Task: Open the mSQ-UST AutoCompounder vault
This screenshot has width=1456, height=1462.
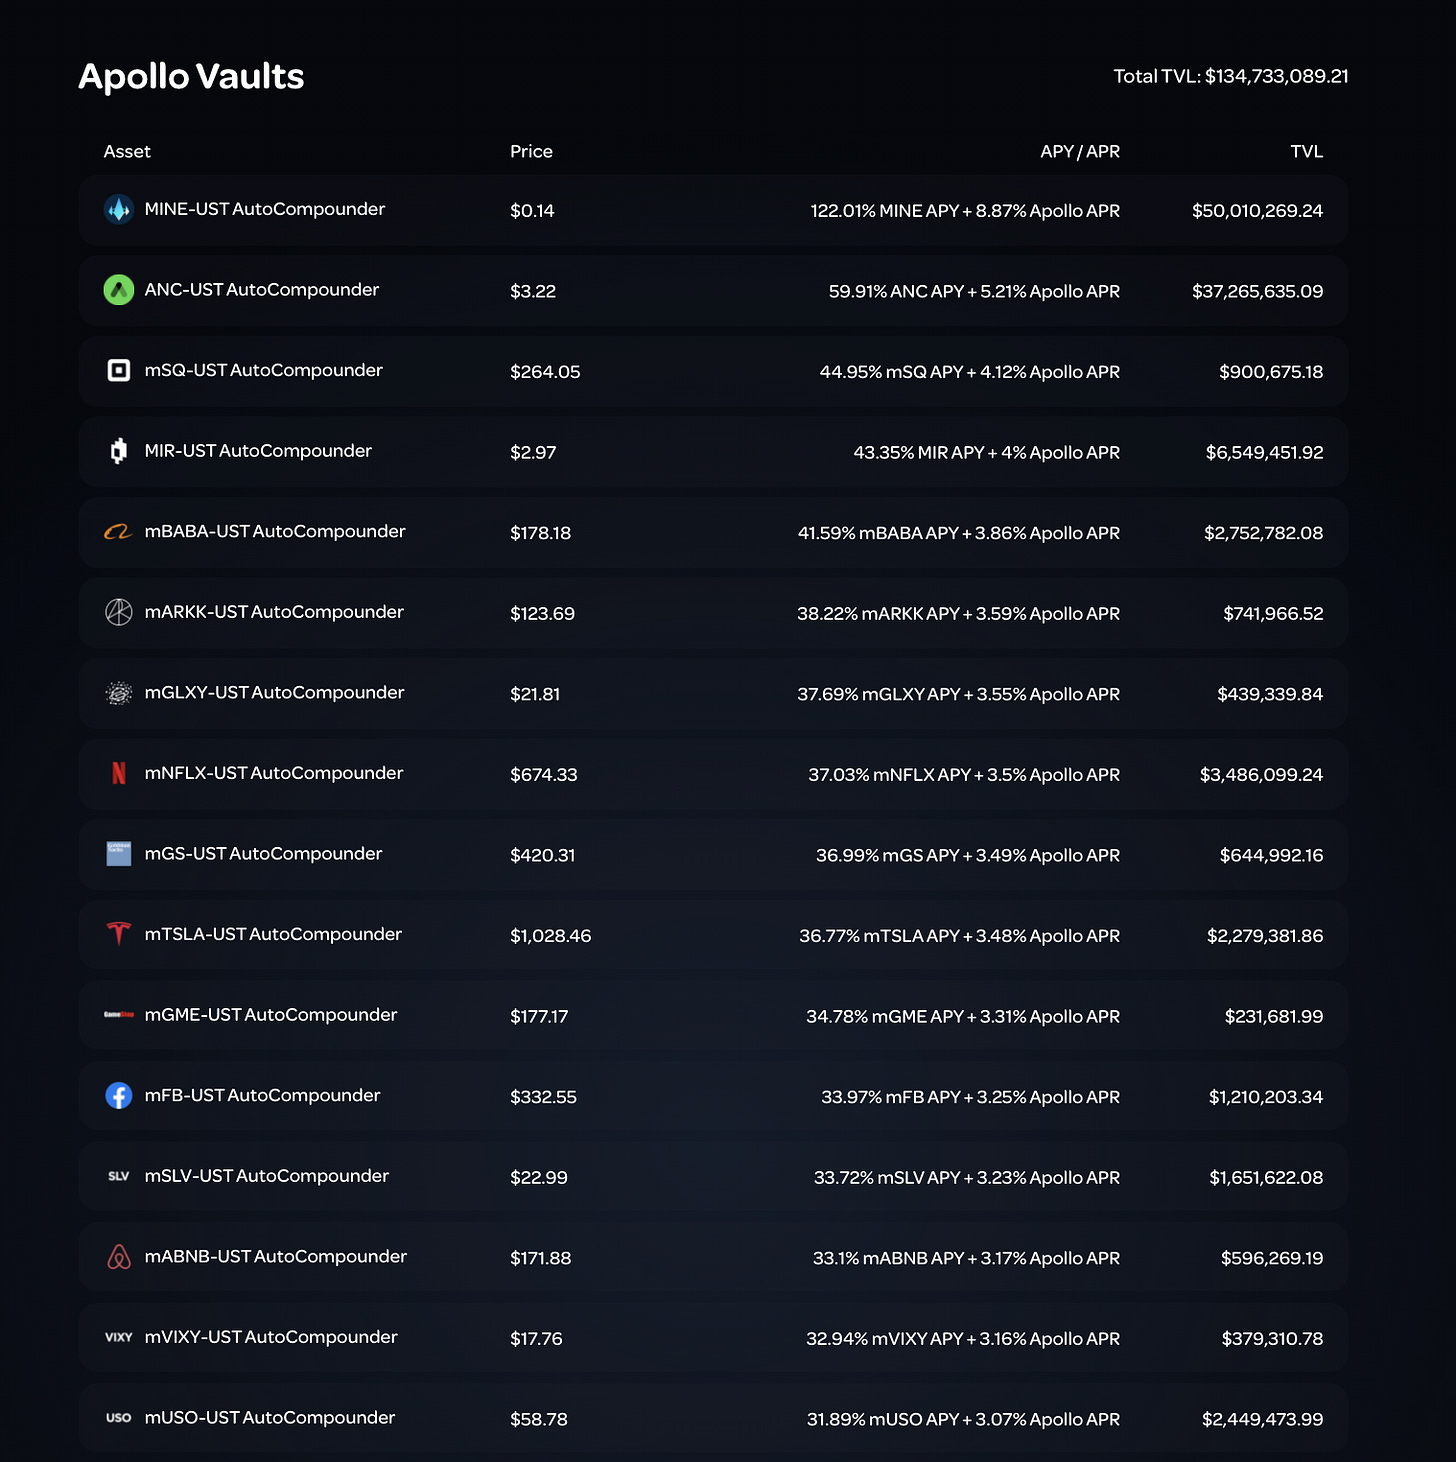Action: [x=713, y=371]
